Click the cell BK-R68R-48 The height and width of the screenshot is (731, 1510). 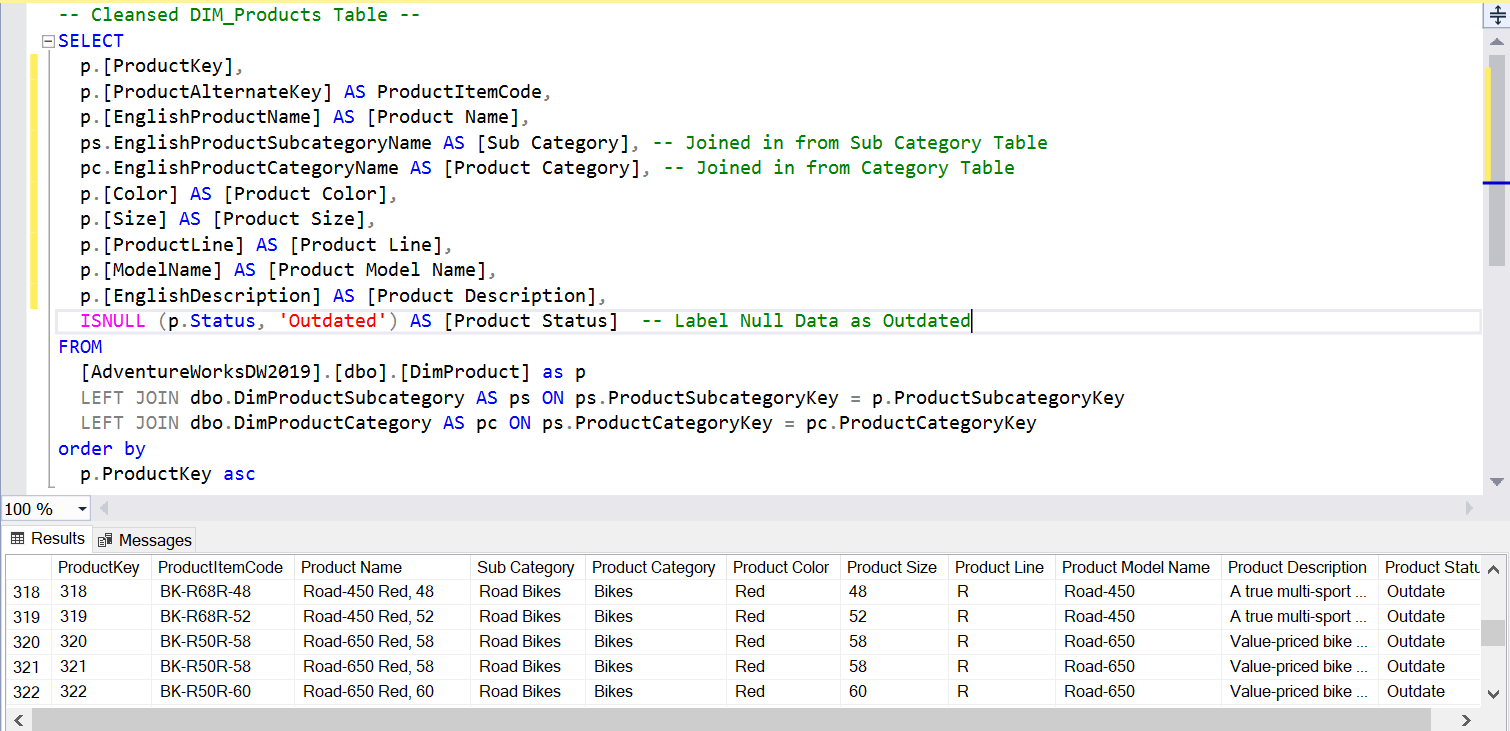[x=223, y=592]
